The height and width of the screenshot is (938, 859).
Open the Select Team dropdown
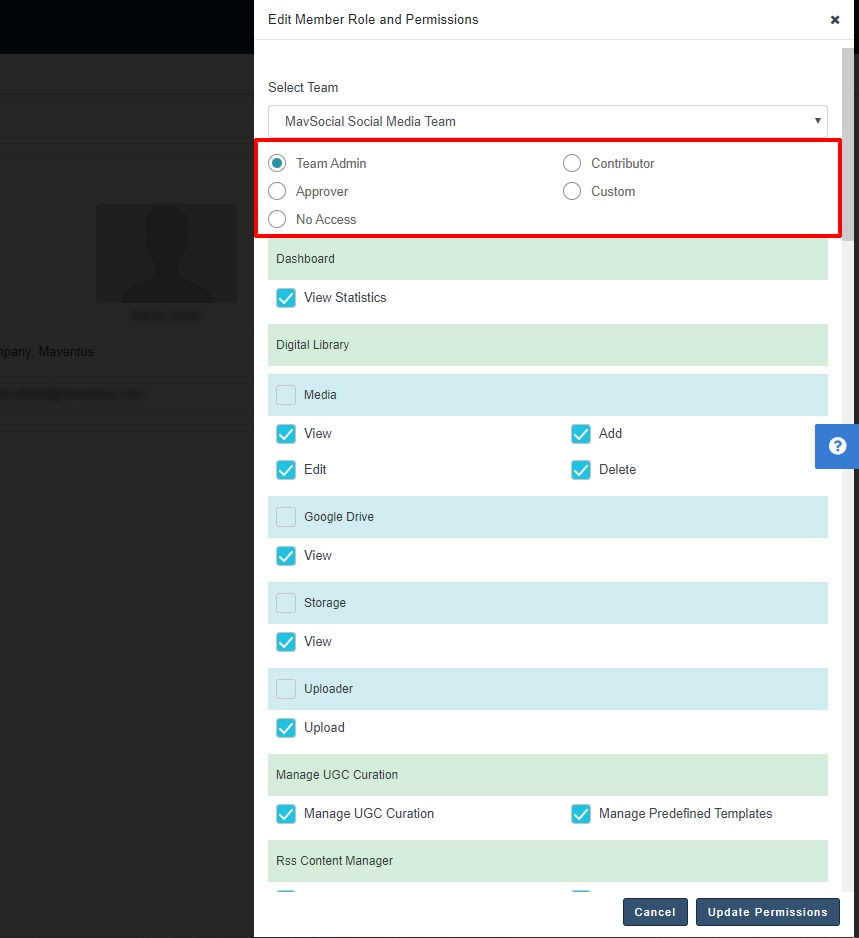click(547, 121)
